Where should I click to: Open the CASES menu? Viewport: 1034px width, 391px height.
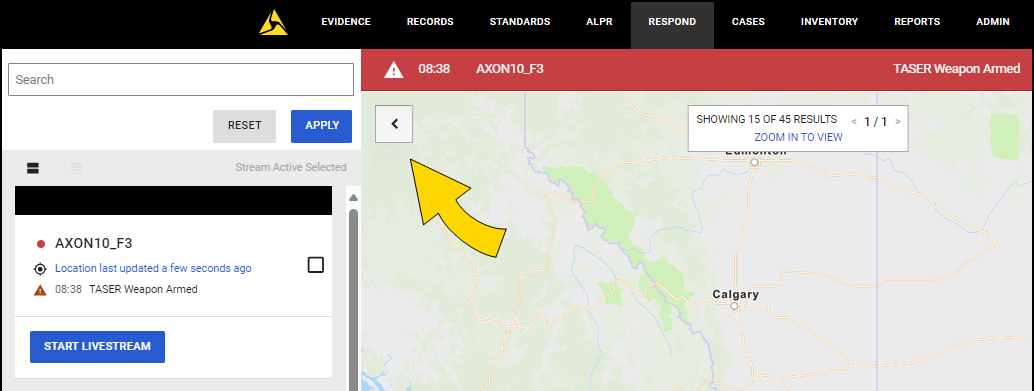click(x=748, y=22)
